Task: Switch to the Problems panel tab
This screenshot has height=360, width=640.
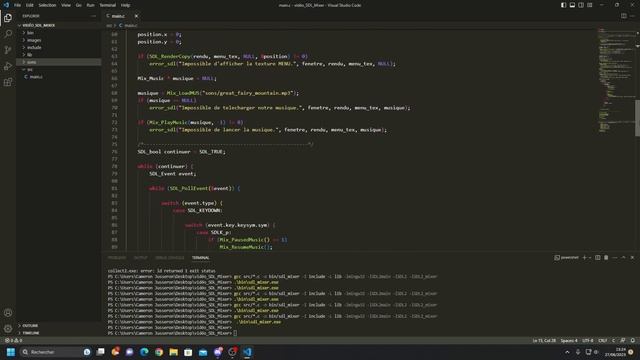Action: coord(117,258)
